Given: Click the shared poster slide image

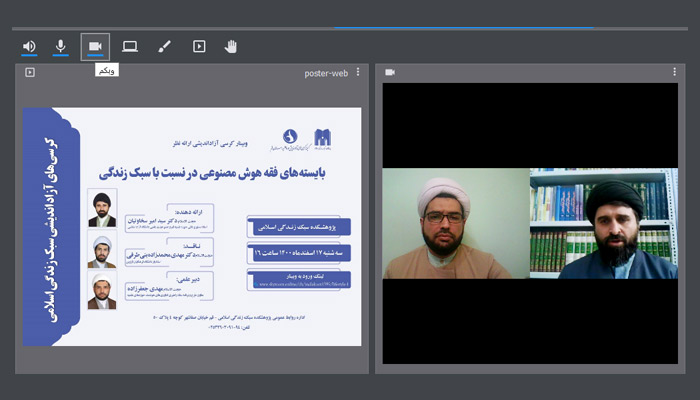Looking at the screenshot, I should tap(192, 227).
